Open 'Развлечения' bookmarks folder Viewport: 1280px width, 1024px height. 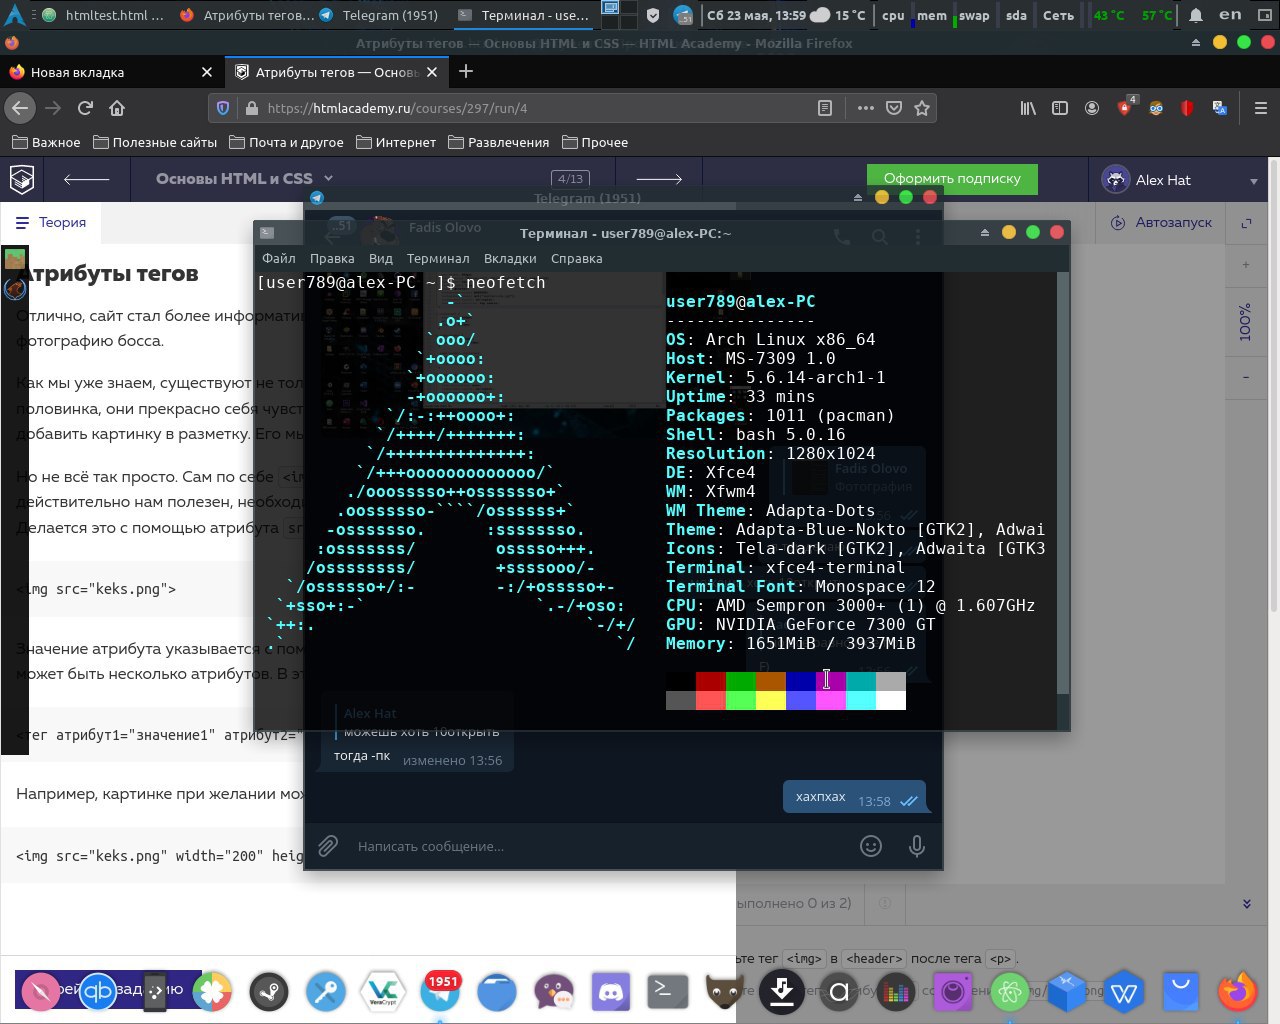pyautogui.click(x=499, y=142)
